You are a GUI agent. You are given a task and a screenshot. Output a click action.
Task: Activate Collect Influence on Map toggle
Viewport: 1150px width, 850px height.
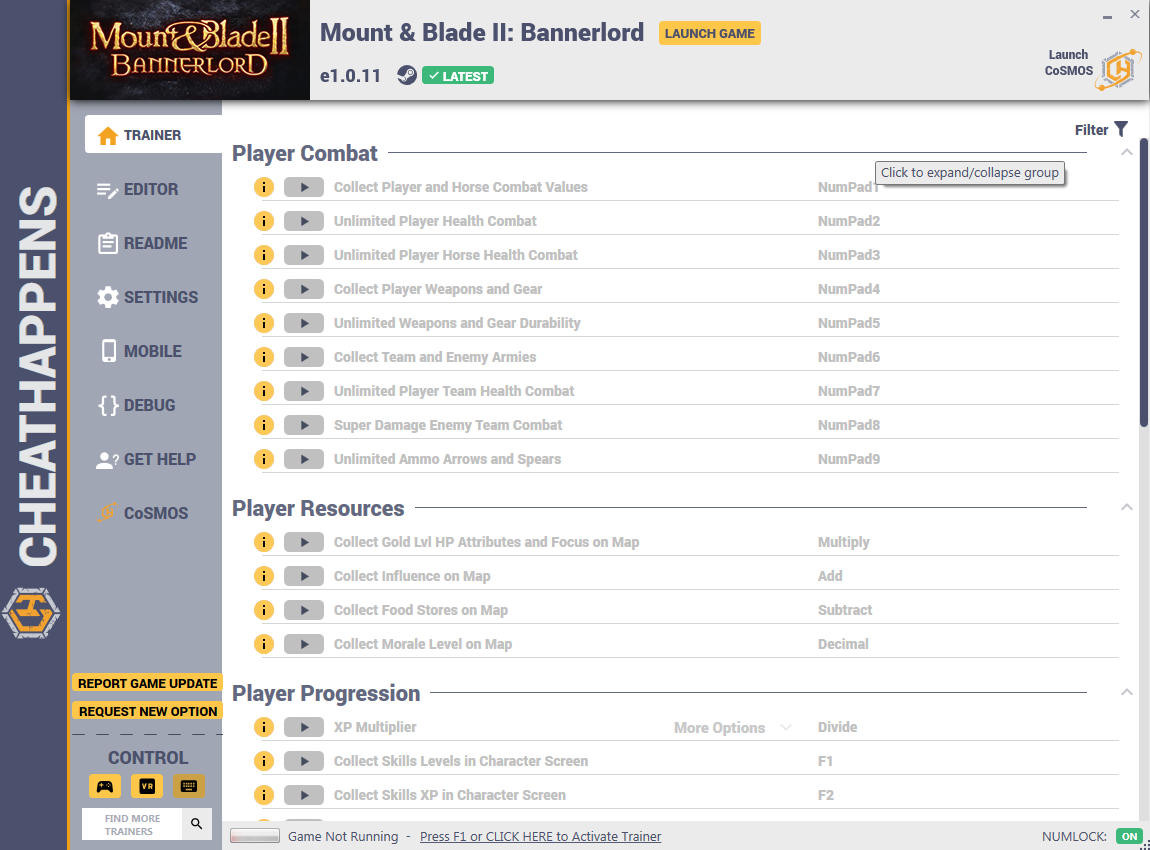[304, 576]
